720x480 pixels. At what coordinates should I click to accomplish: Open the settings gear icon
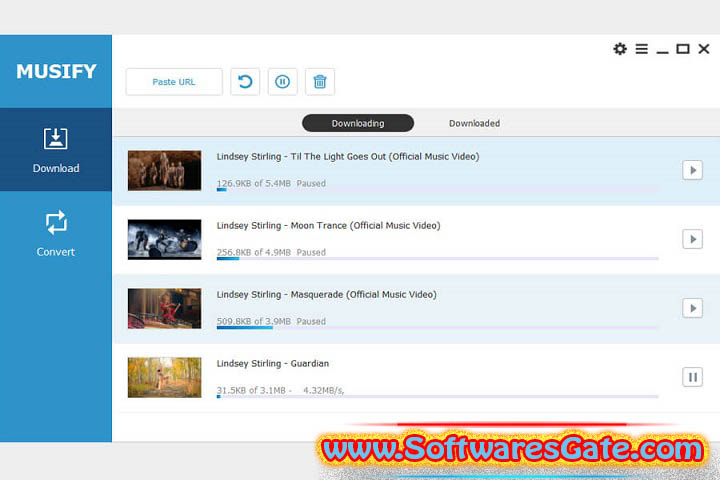[x=620, y=49]
